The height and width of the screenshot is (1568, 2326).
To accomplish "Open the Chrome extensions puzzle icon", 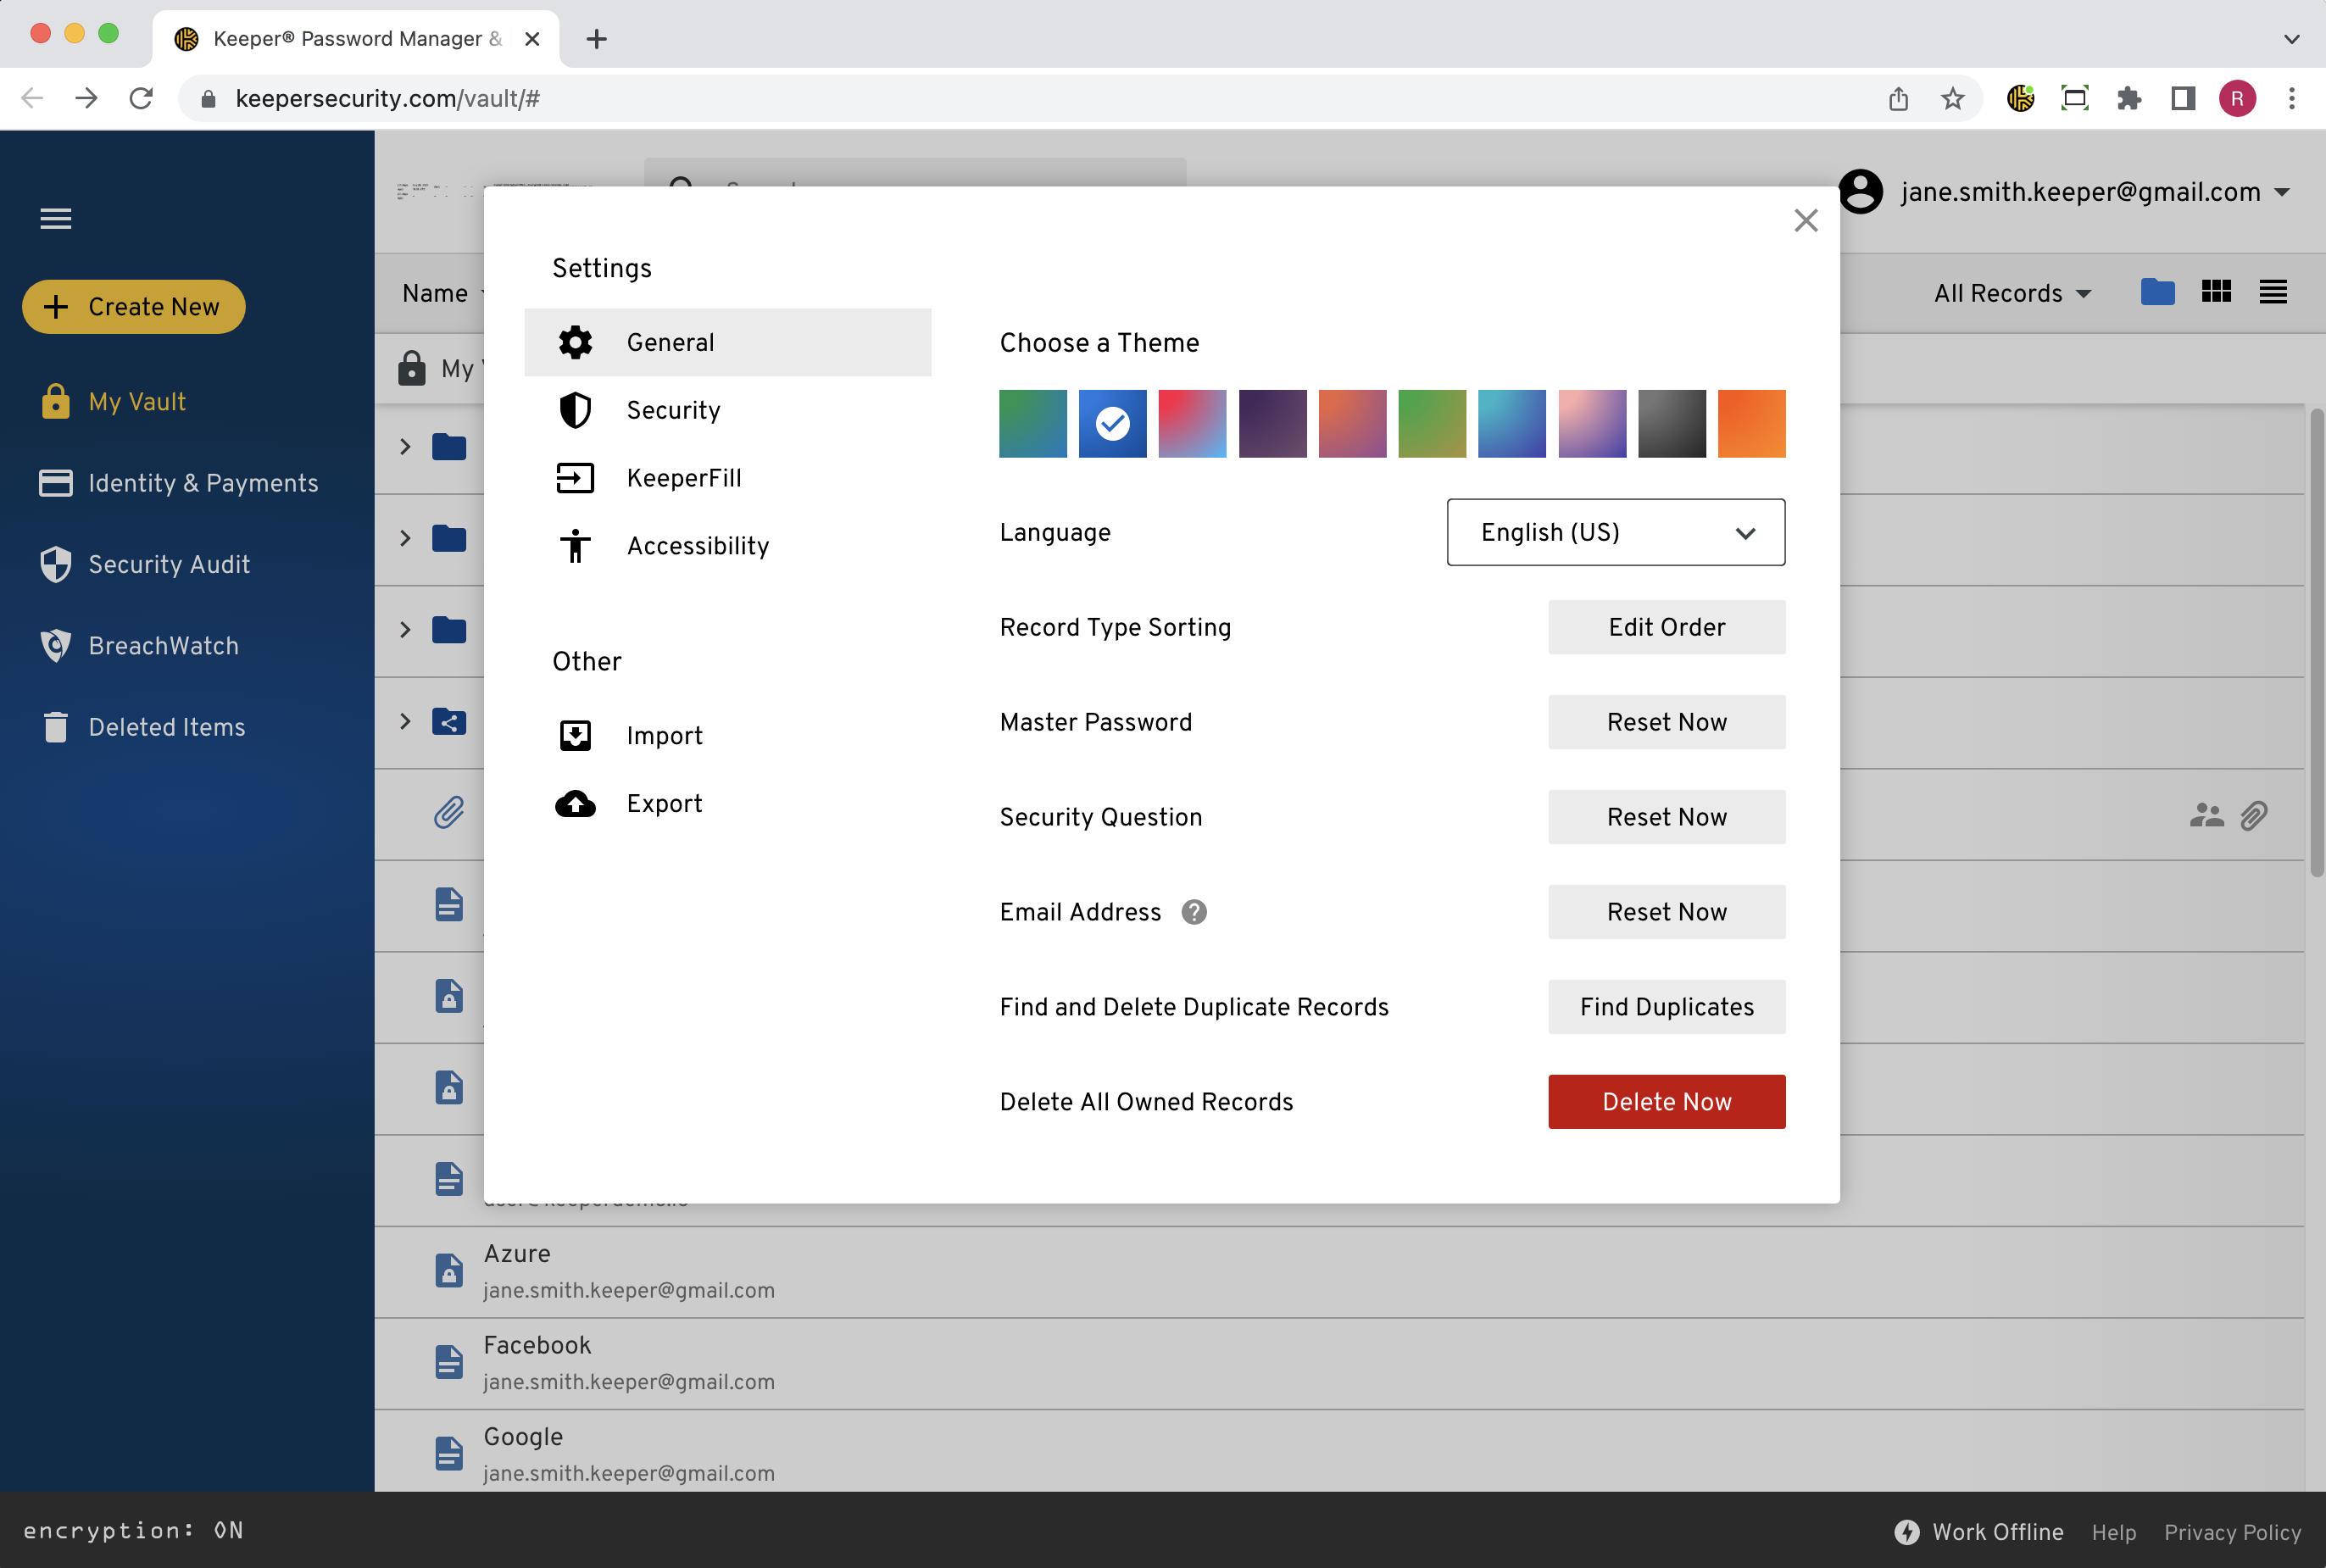I will pyautogui.click(x=2129, y=98).
